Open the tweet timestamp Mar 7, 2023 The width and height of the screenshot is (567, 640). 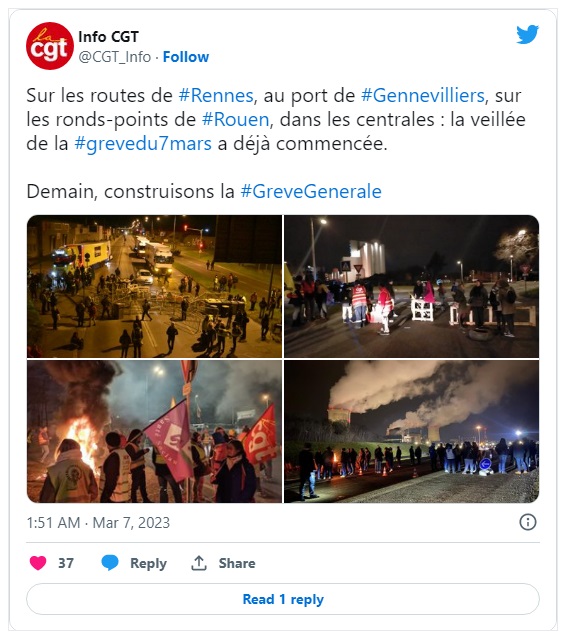(98, 522)
